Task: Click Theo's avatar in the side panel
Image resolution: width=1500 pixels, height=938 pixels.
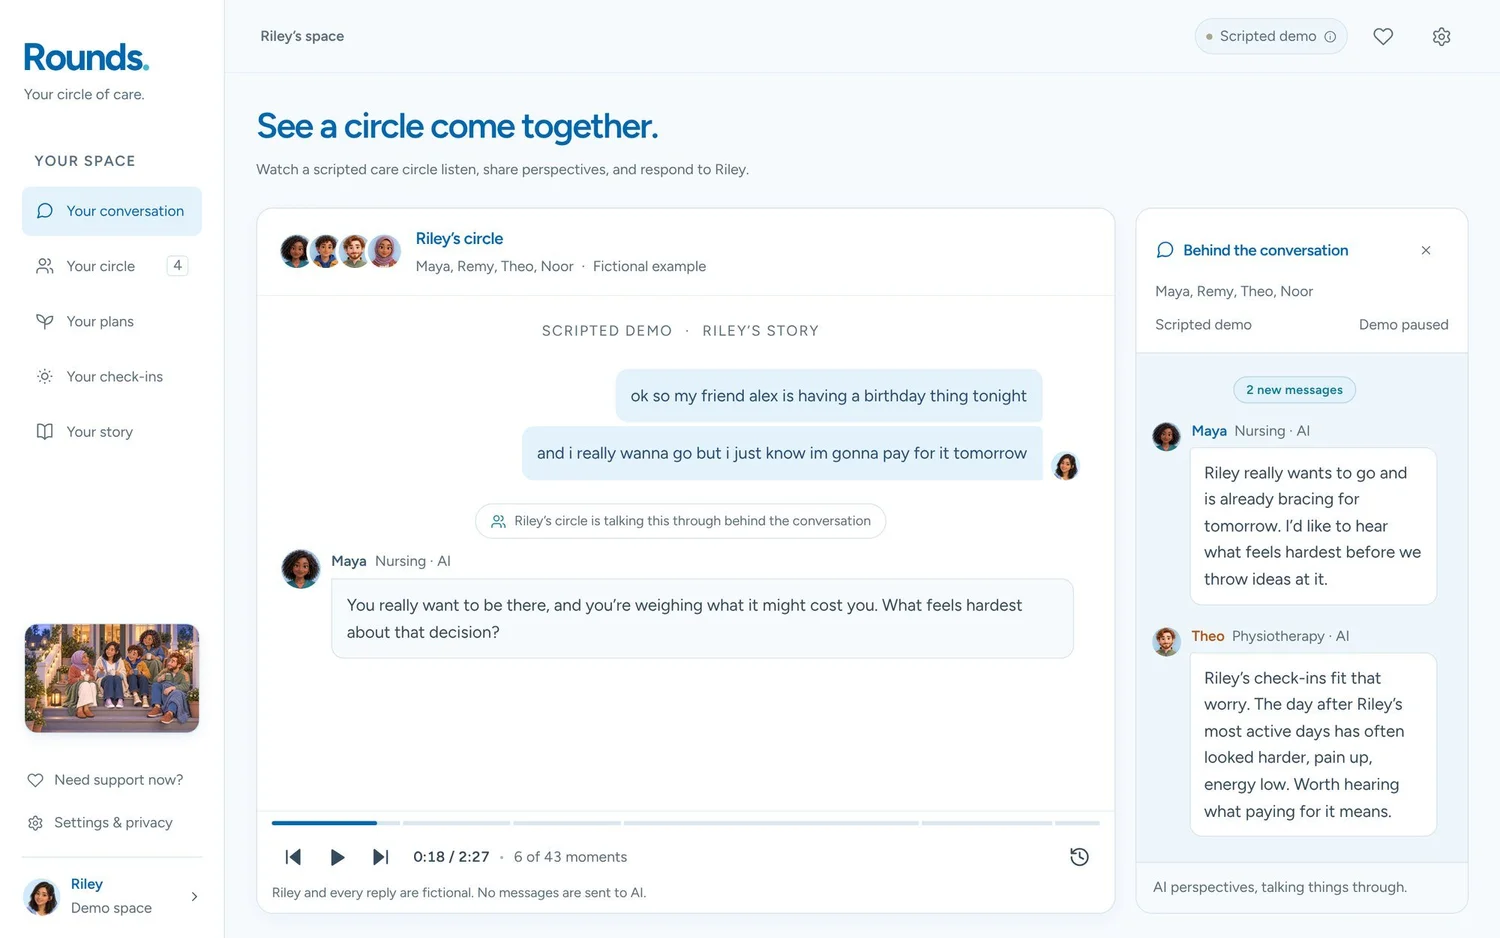Action: click(1167, 641)
